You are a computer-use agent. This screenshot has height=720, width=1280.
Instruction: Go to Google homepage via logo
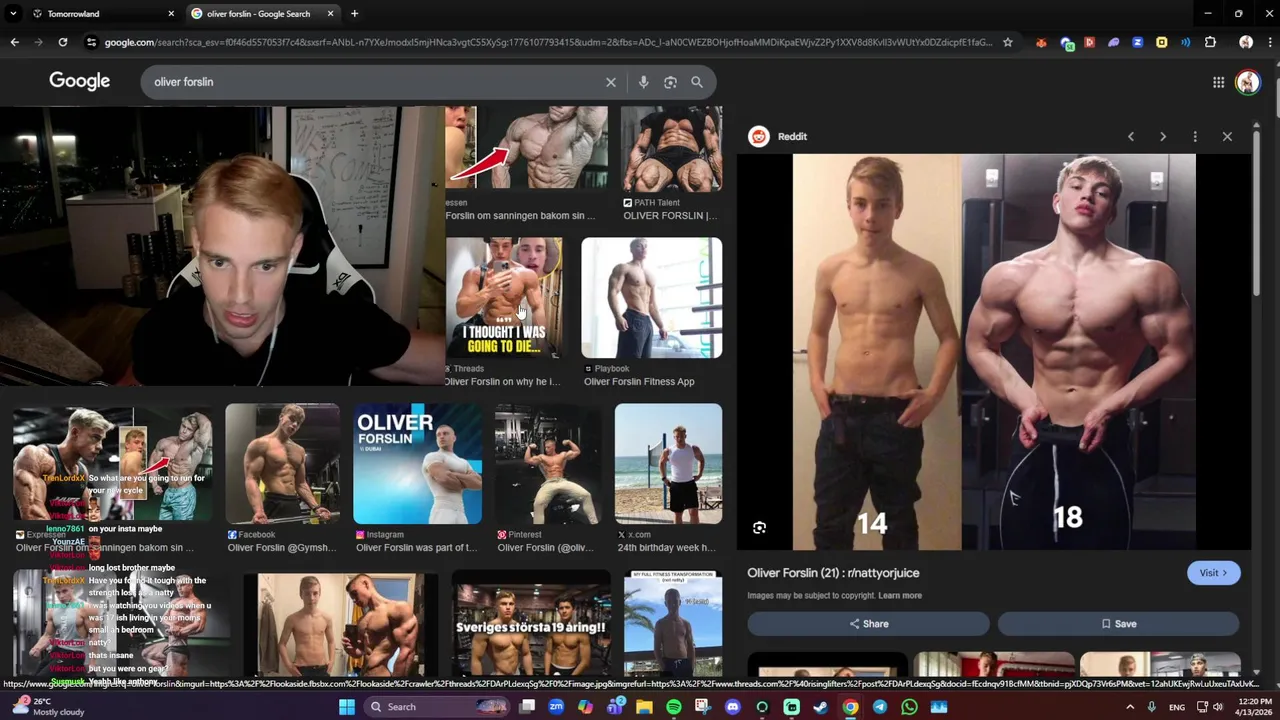[x=80, y=81]
